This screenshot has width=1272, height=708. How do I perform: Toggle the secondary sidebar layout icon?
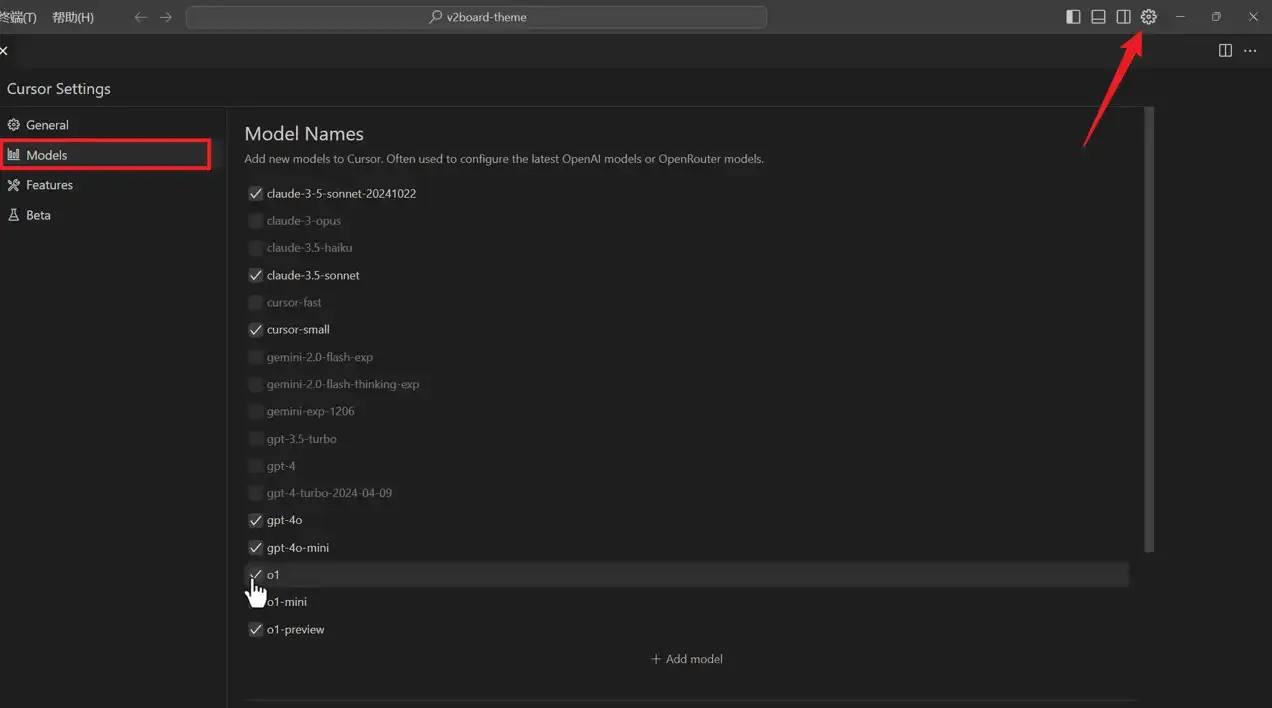(x=1123, y=17)
